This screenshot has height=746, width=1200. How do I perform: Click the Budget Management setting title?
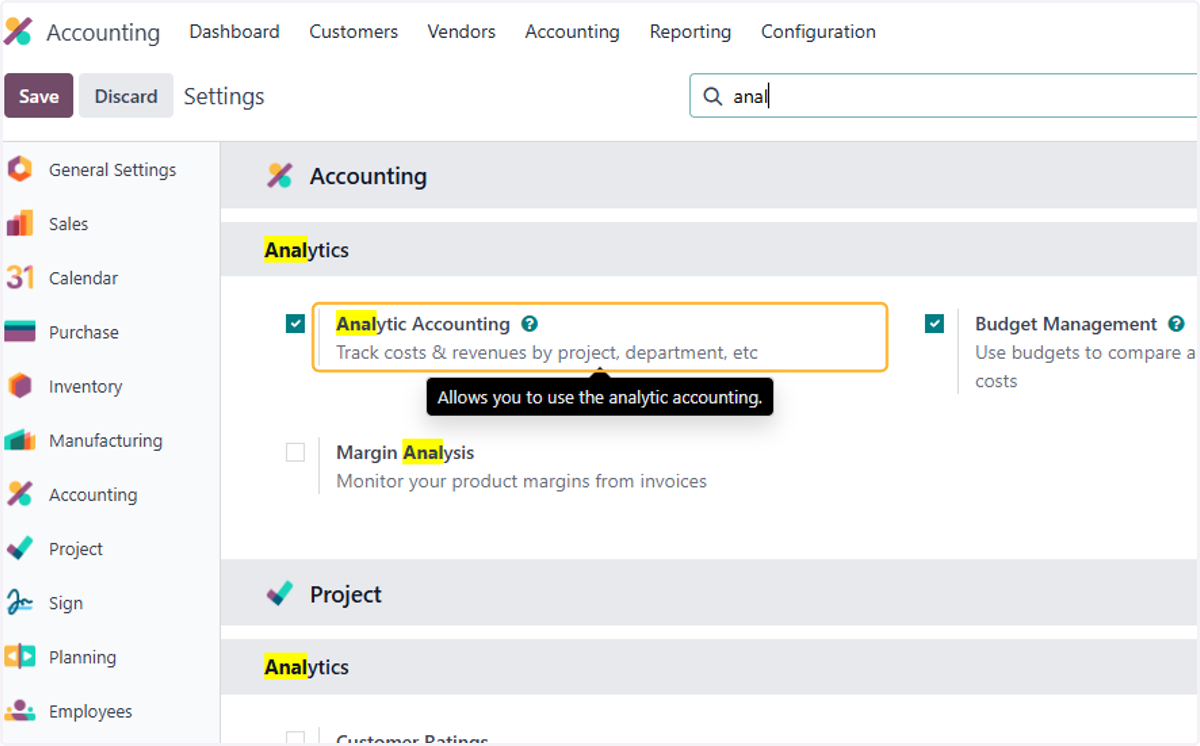(1066, 324)
